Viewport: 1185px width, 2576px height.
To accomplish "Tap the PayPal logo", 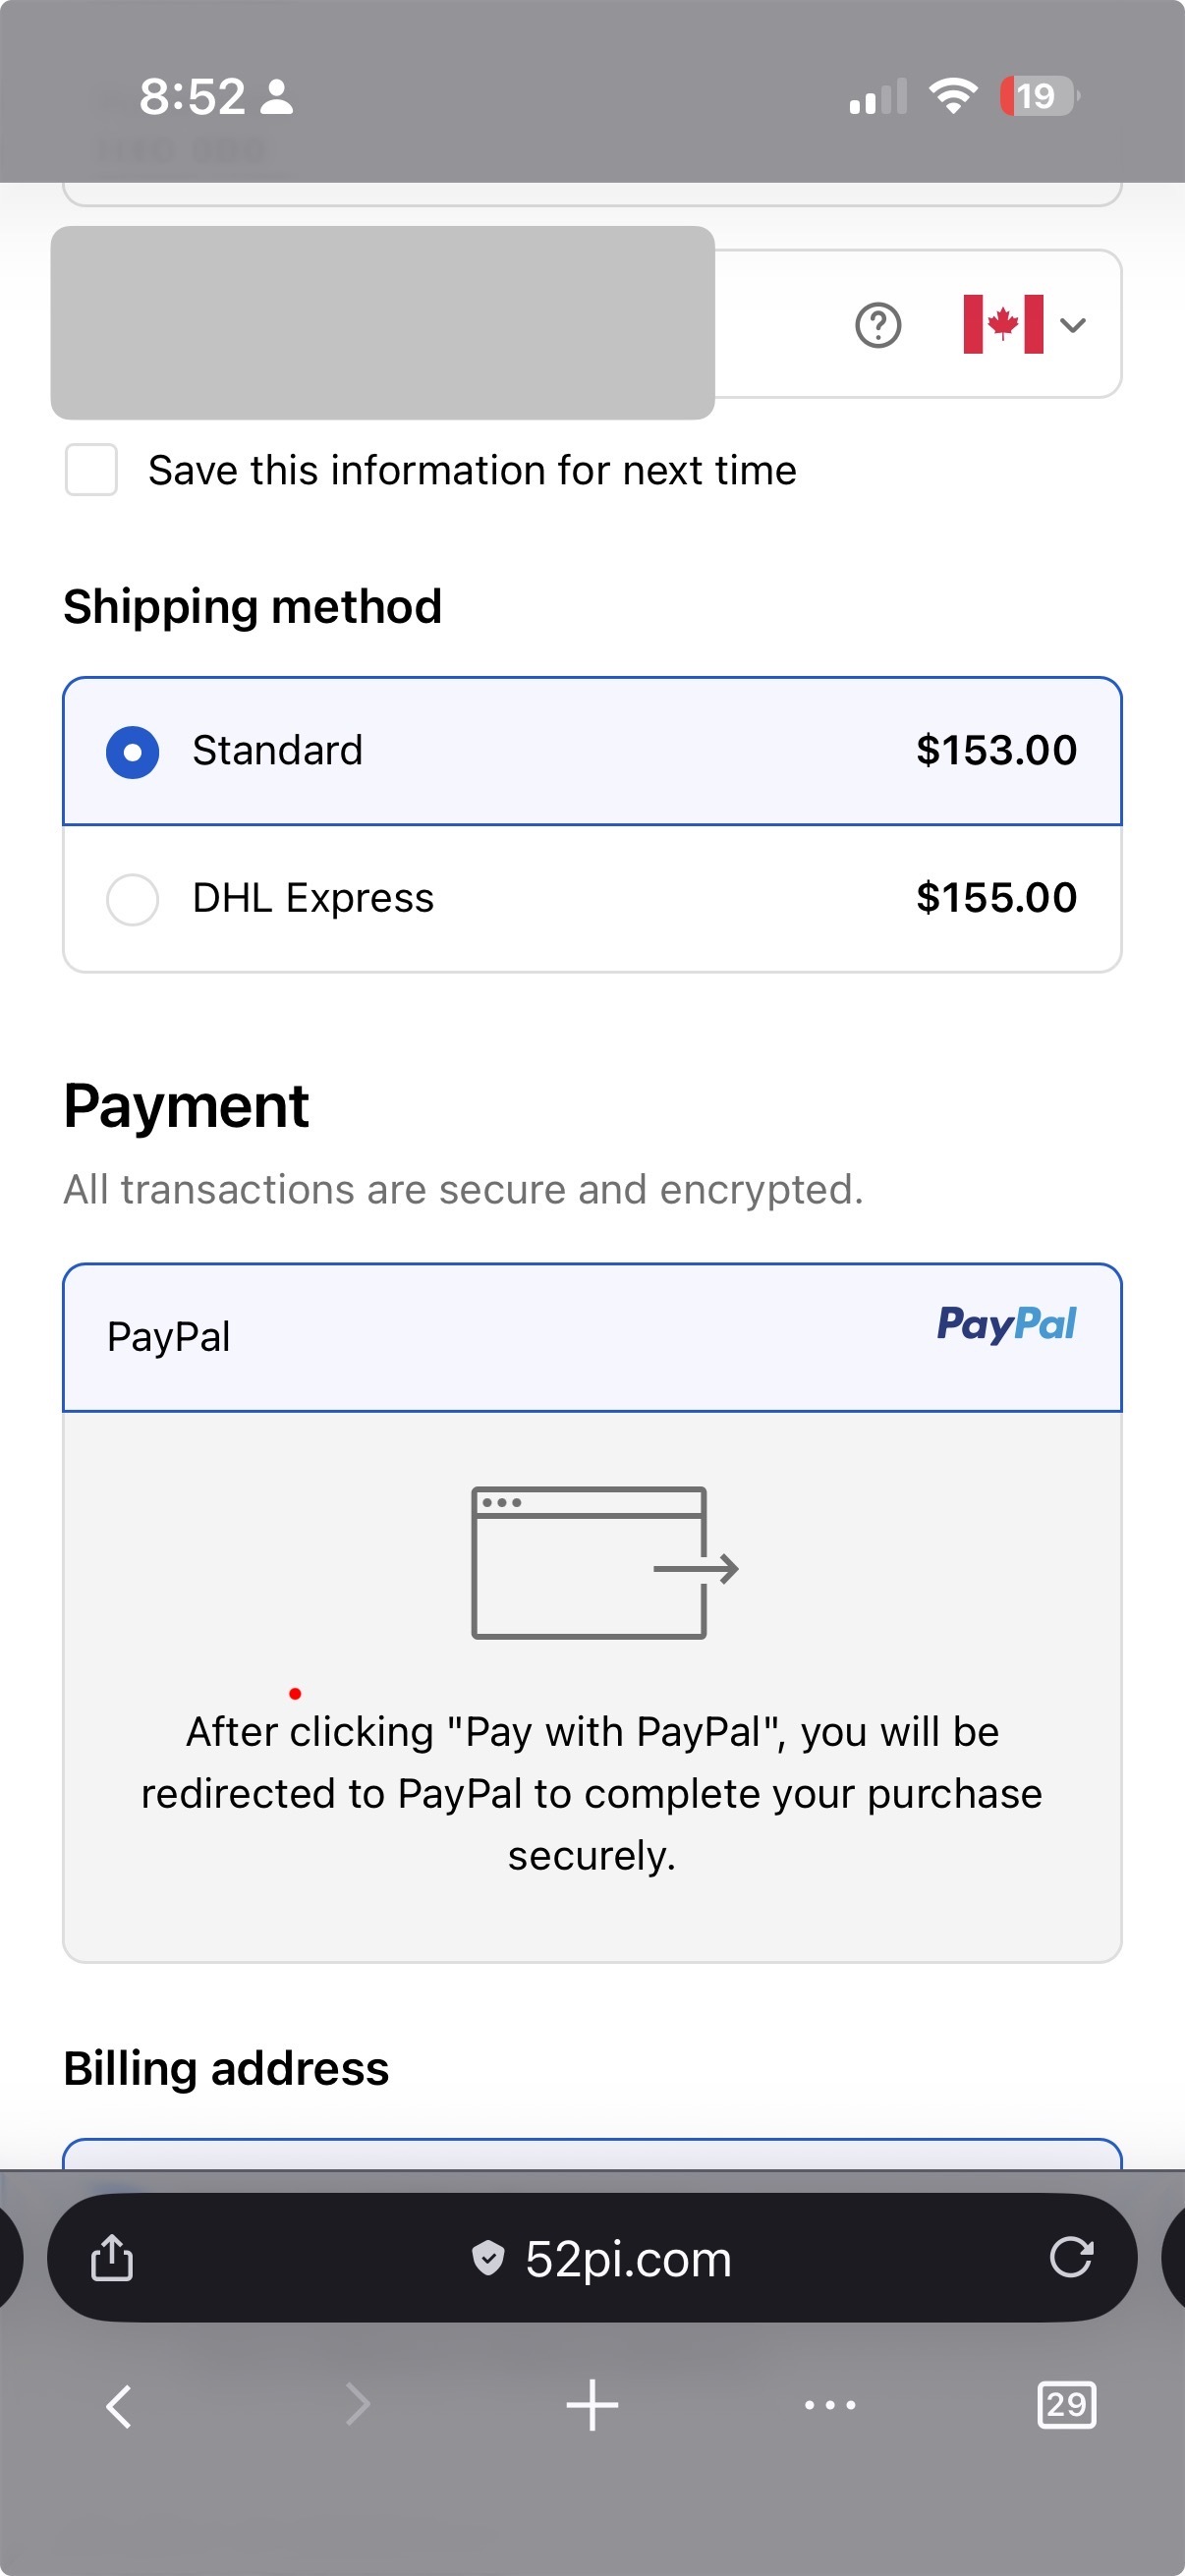I will tap(1006, 1325).
